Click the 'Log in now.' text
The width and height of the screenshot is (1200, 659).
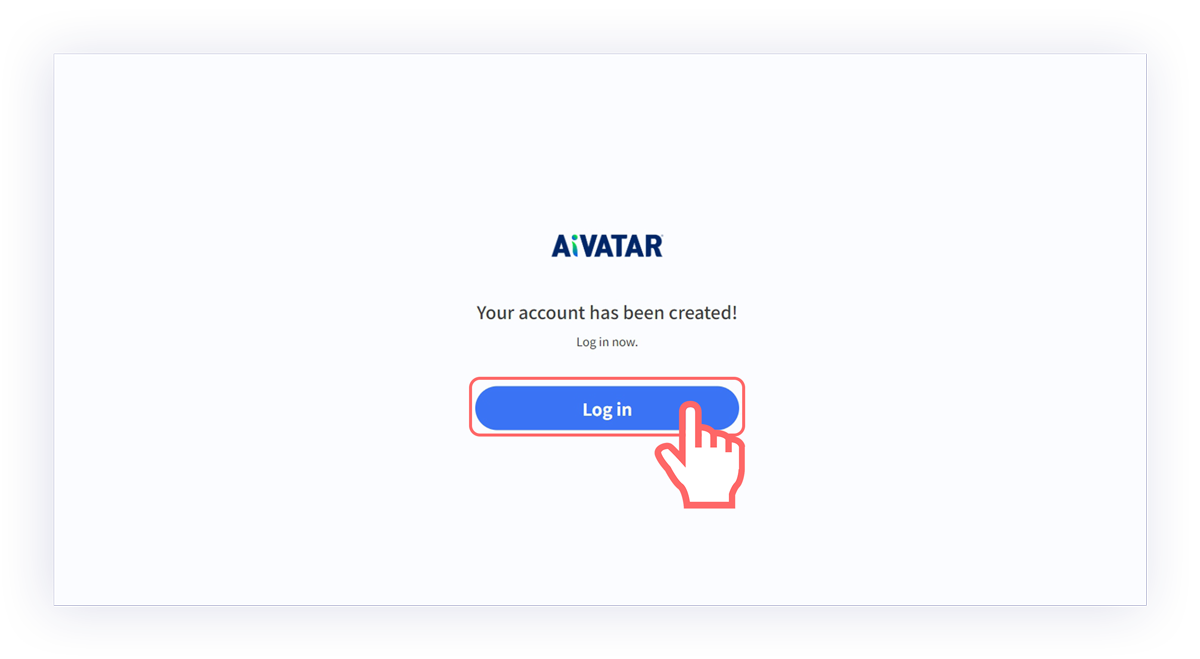(607, 342)
